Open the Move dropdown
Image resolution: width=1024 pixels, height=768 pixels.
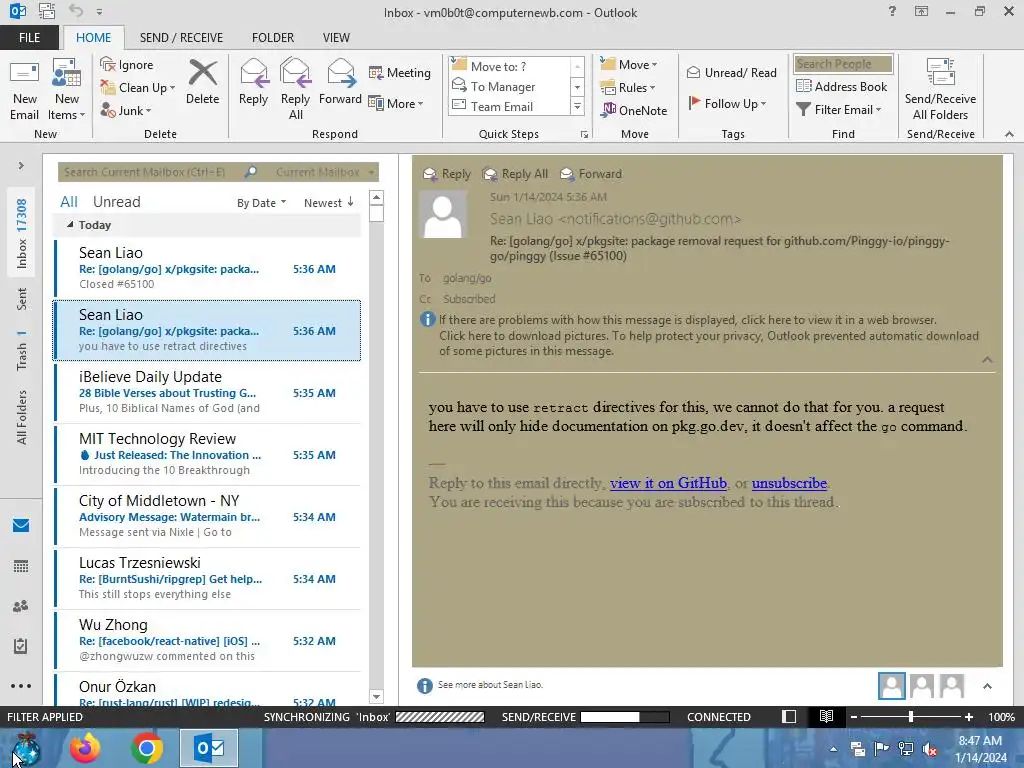point(628,64)
